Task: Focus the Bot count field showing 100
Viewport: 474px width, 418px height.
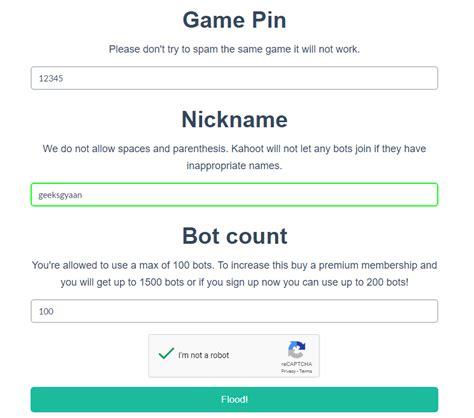Action: tap(234, 311)
